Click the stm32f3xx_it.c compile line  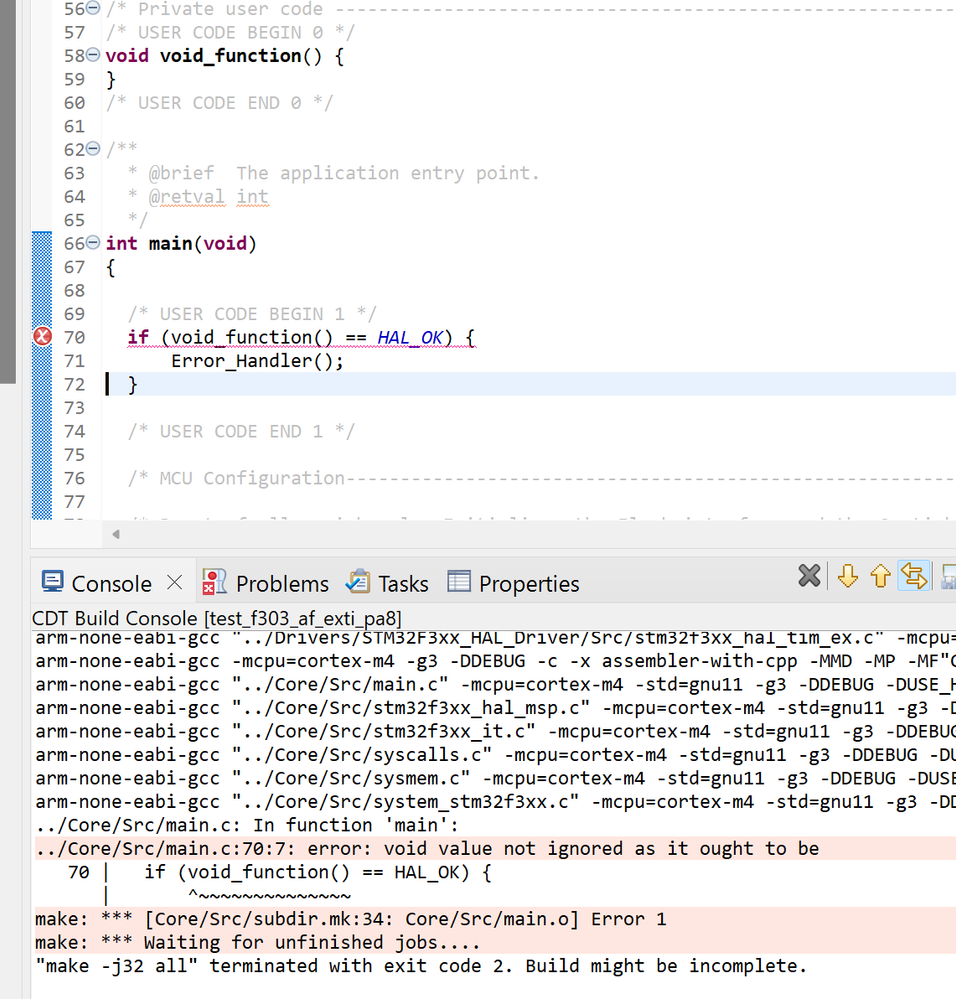(x=496, y=731)
